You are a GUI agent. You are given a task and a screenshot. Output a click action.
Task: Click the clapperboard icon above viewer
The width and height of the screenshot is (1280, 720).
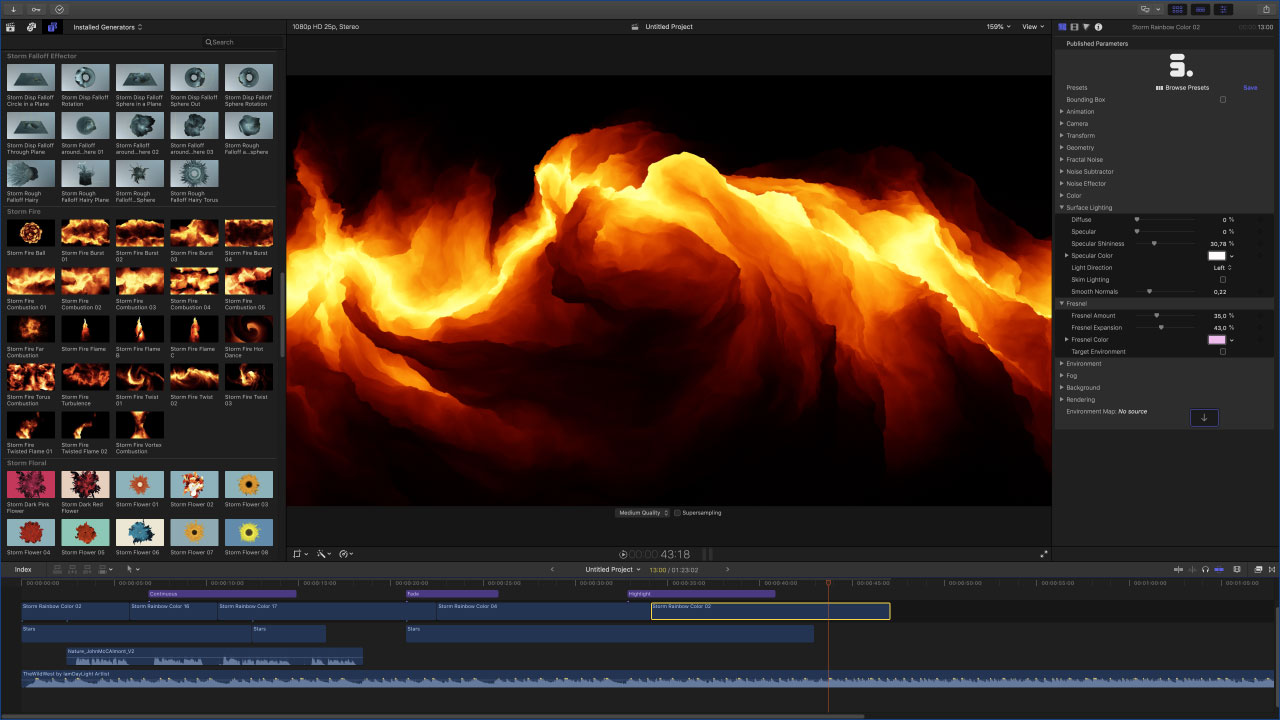point(635,27)
